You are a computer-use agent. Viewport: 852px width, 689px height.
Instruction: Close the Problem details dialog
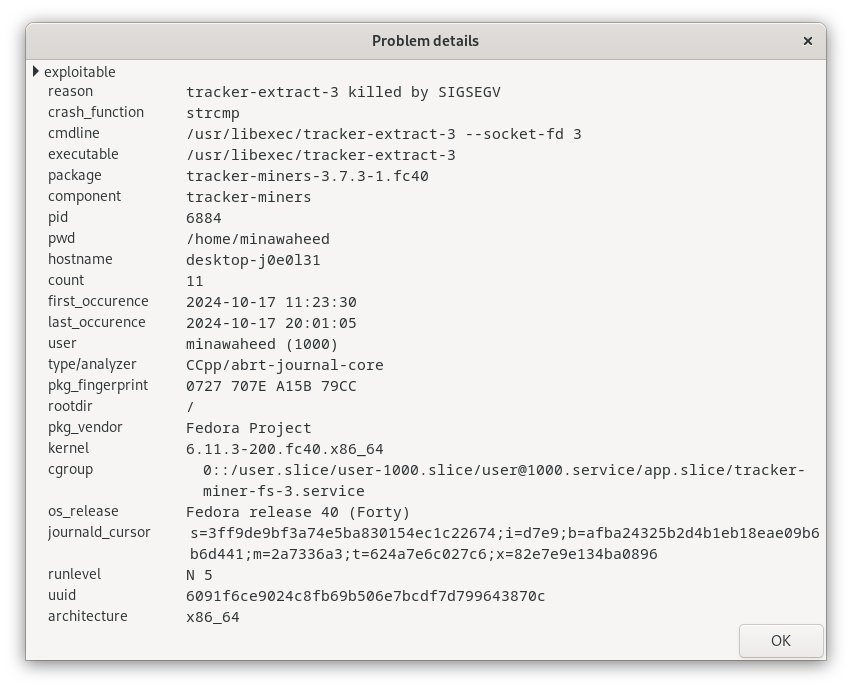807,41
